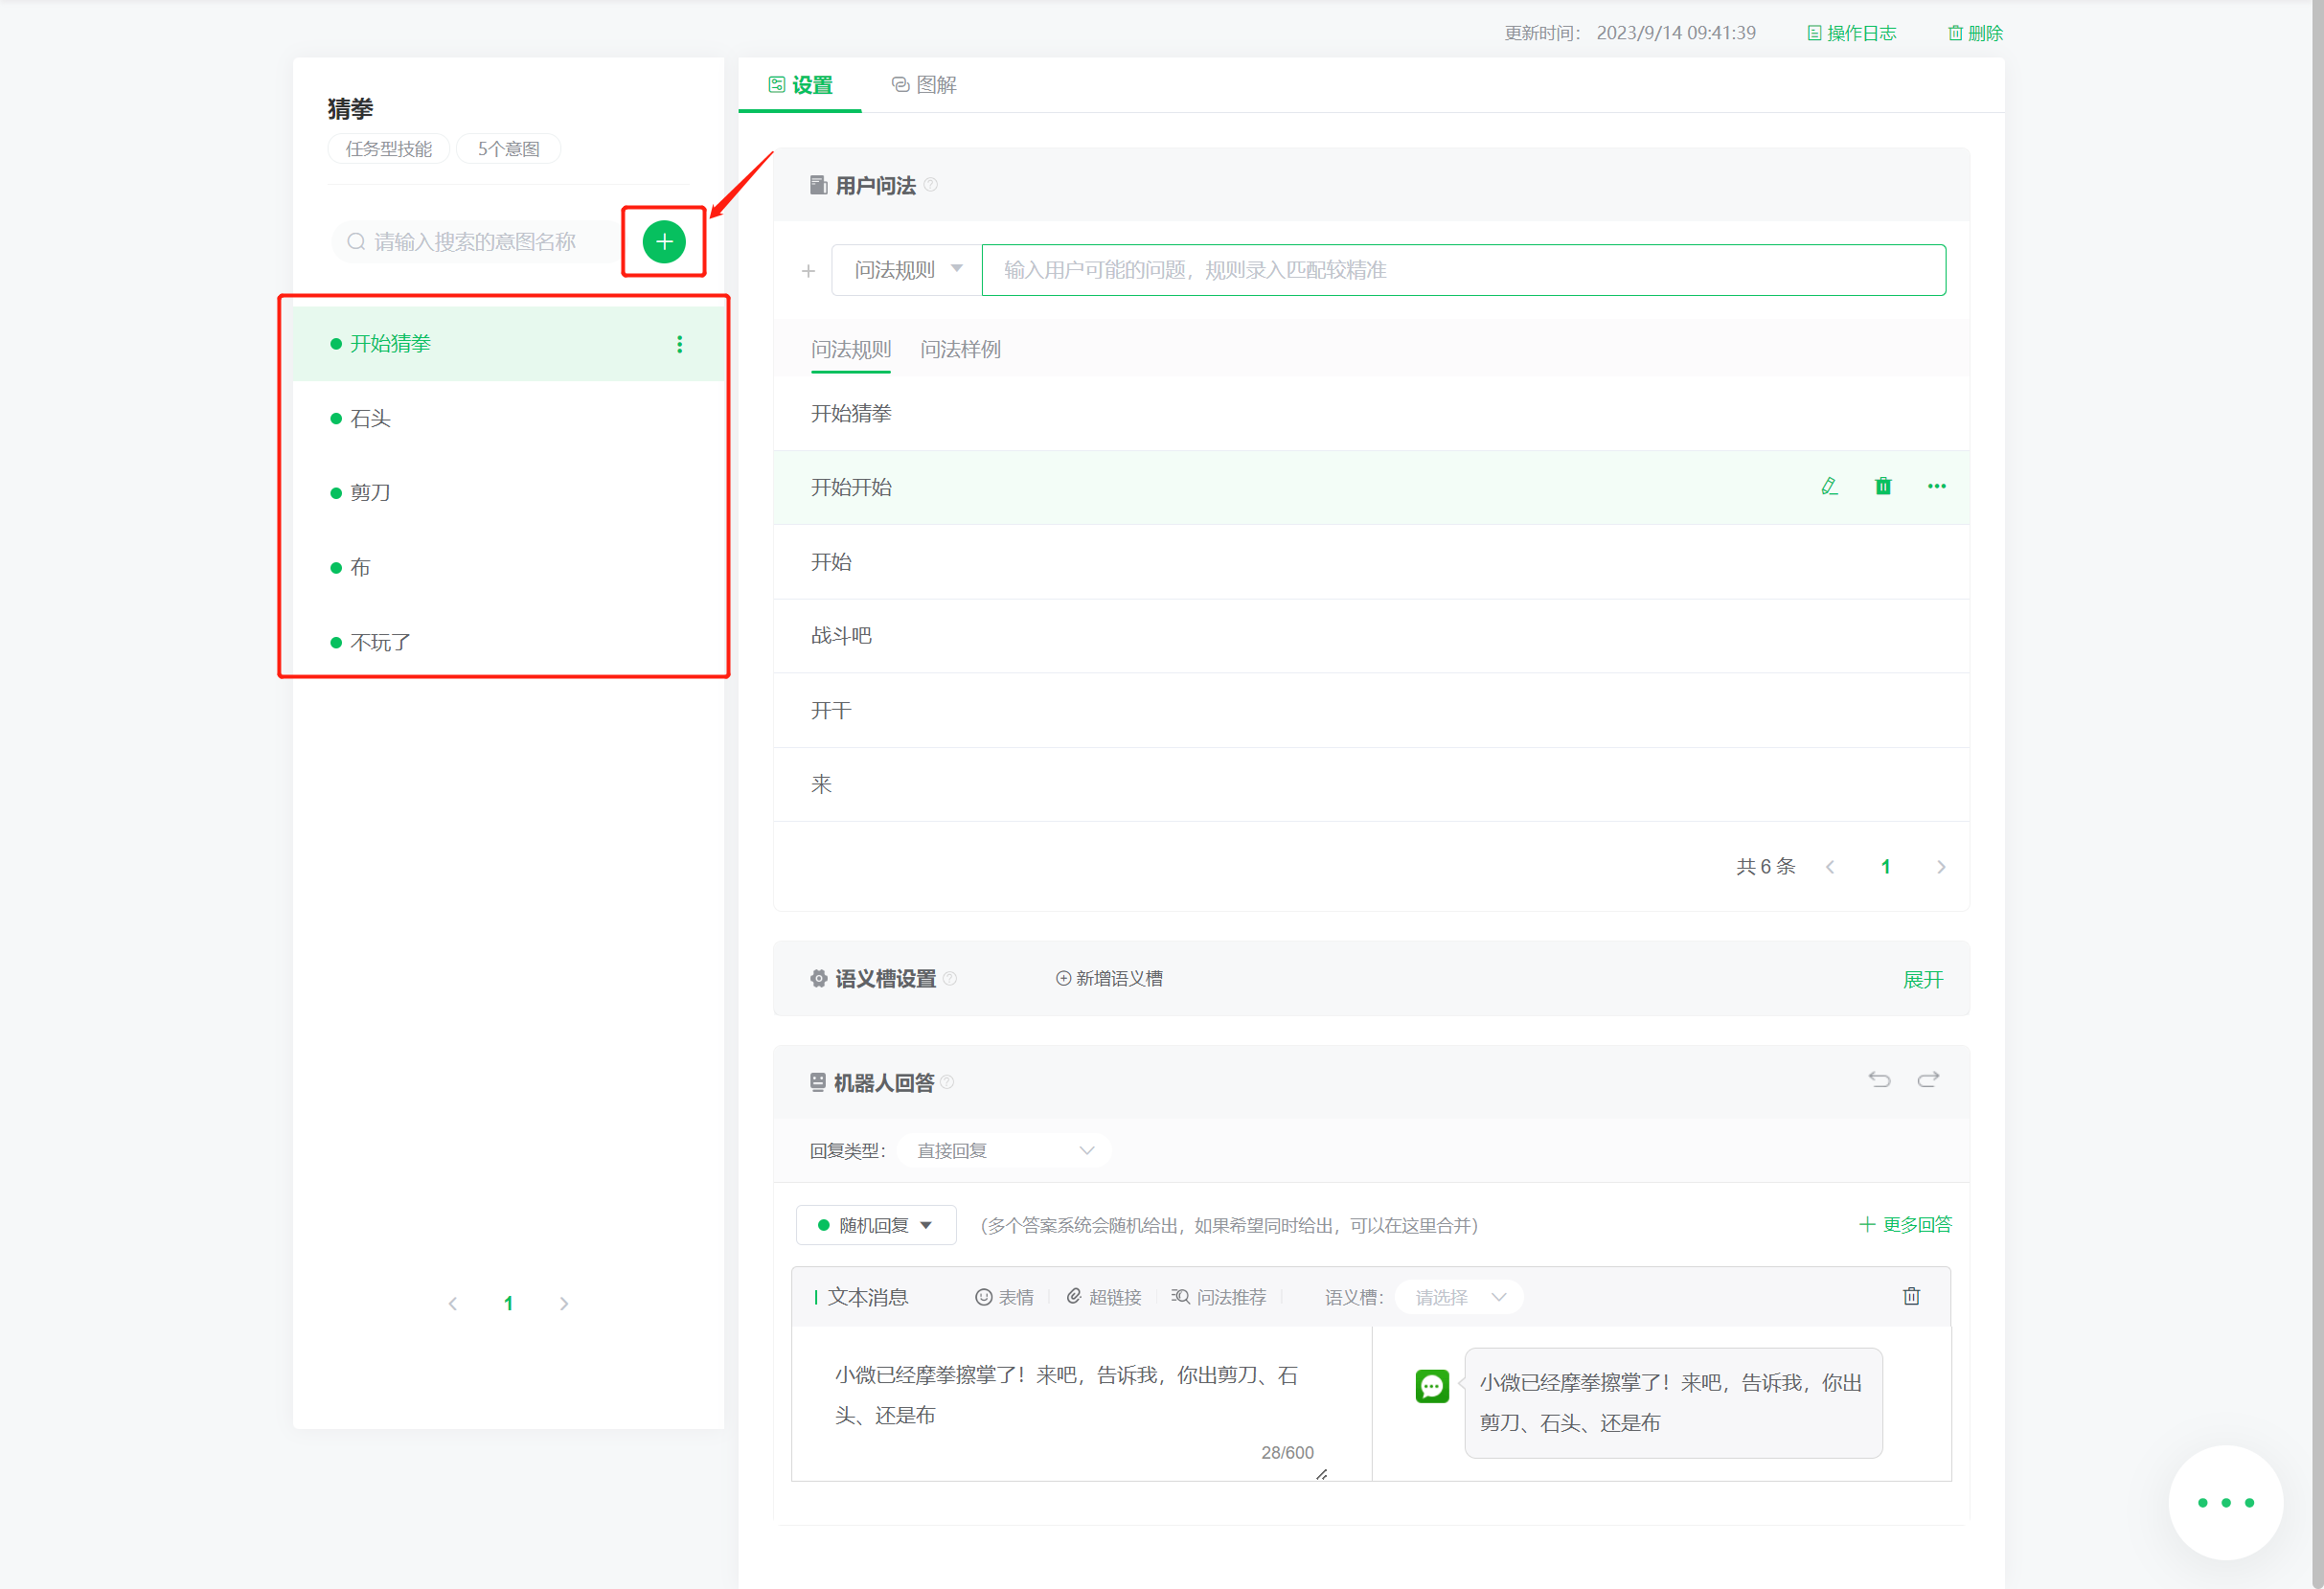Image resolution: width=2324 pixels, height=1589 pixels.
Task: Open the 问法规则 type dropdown
Action: [x=907, y=270]
